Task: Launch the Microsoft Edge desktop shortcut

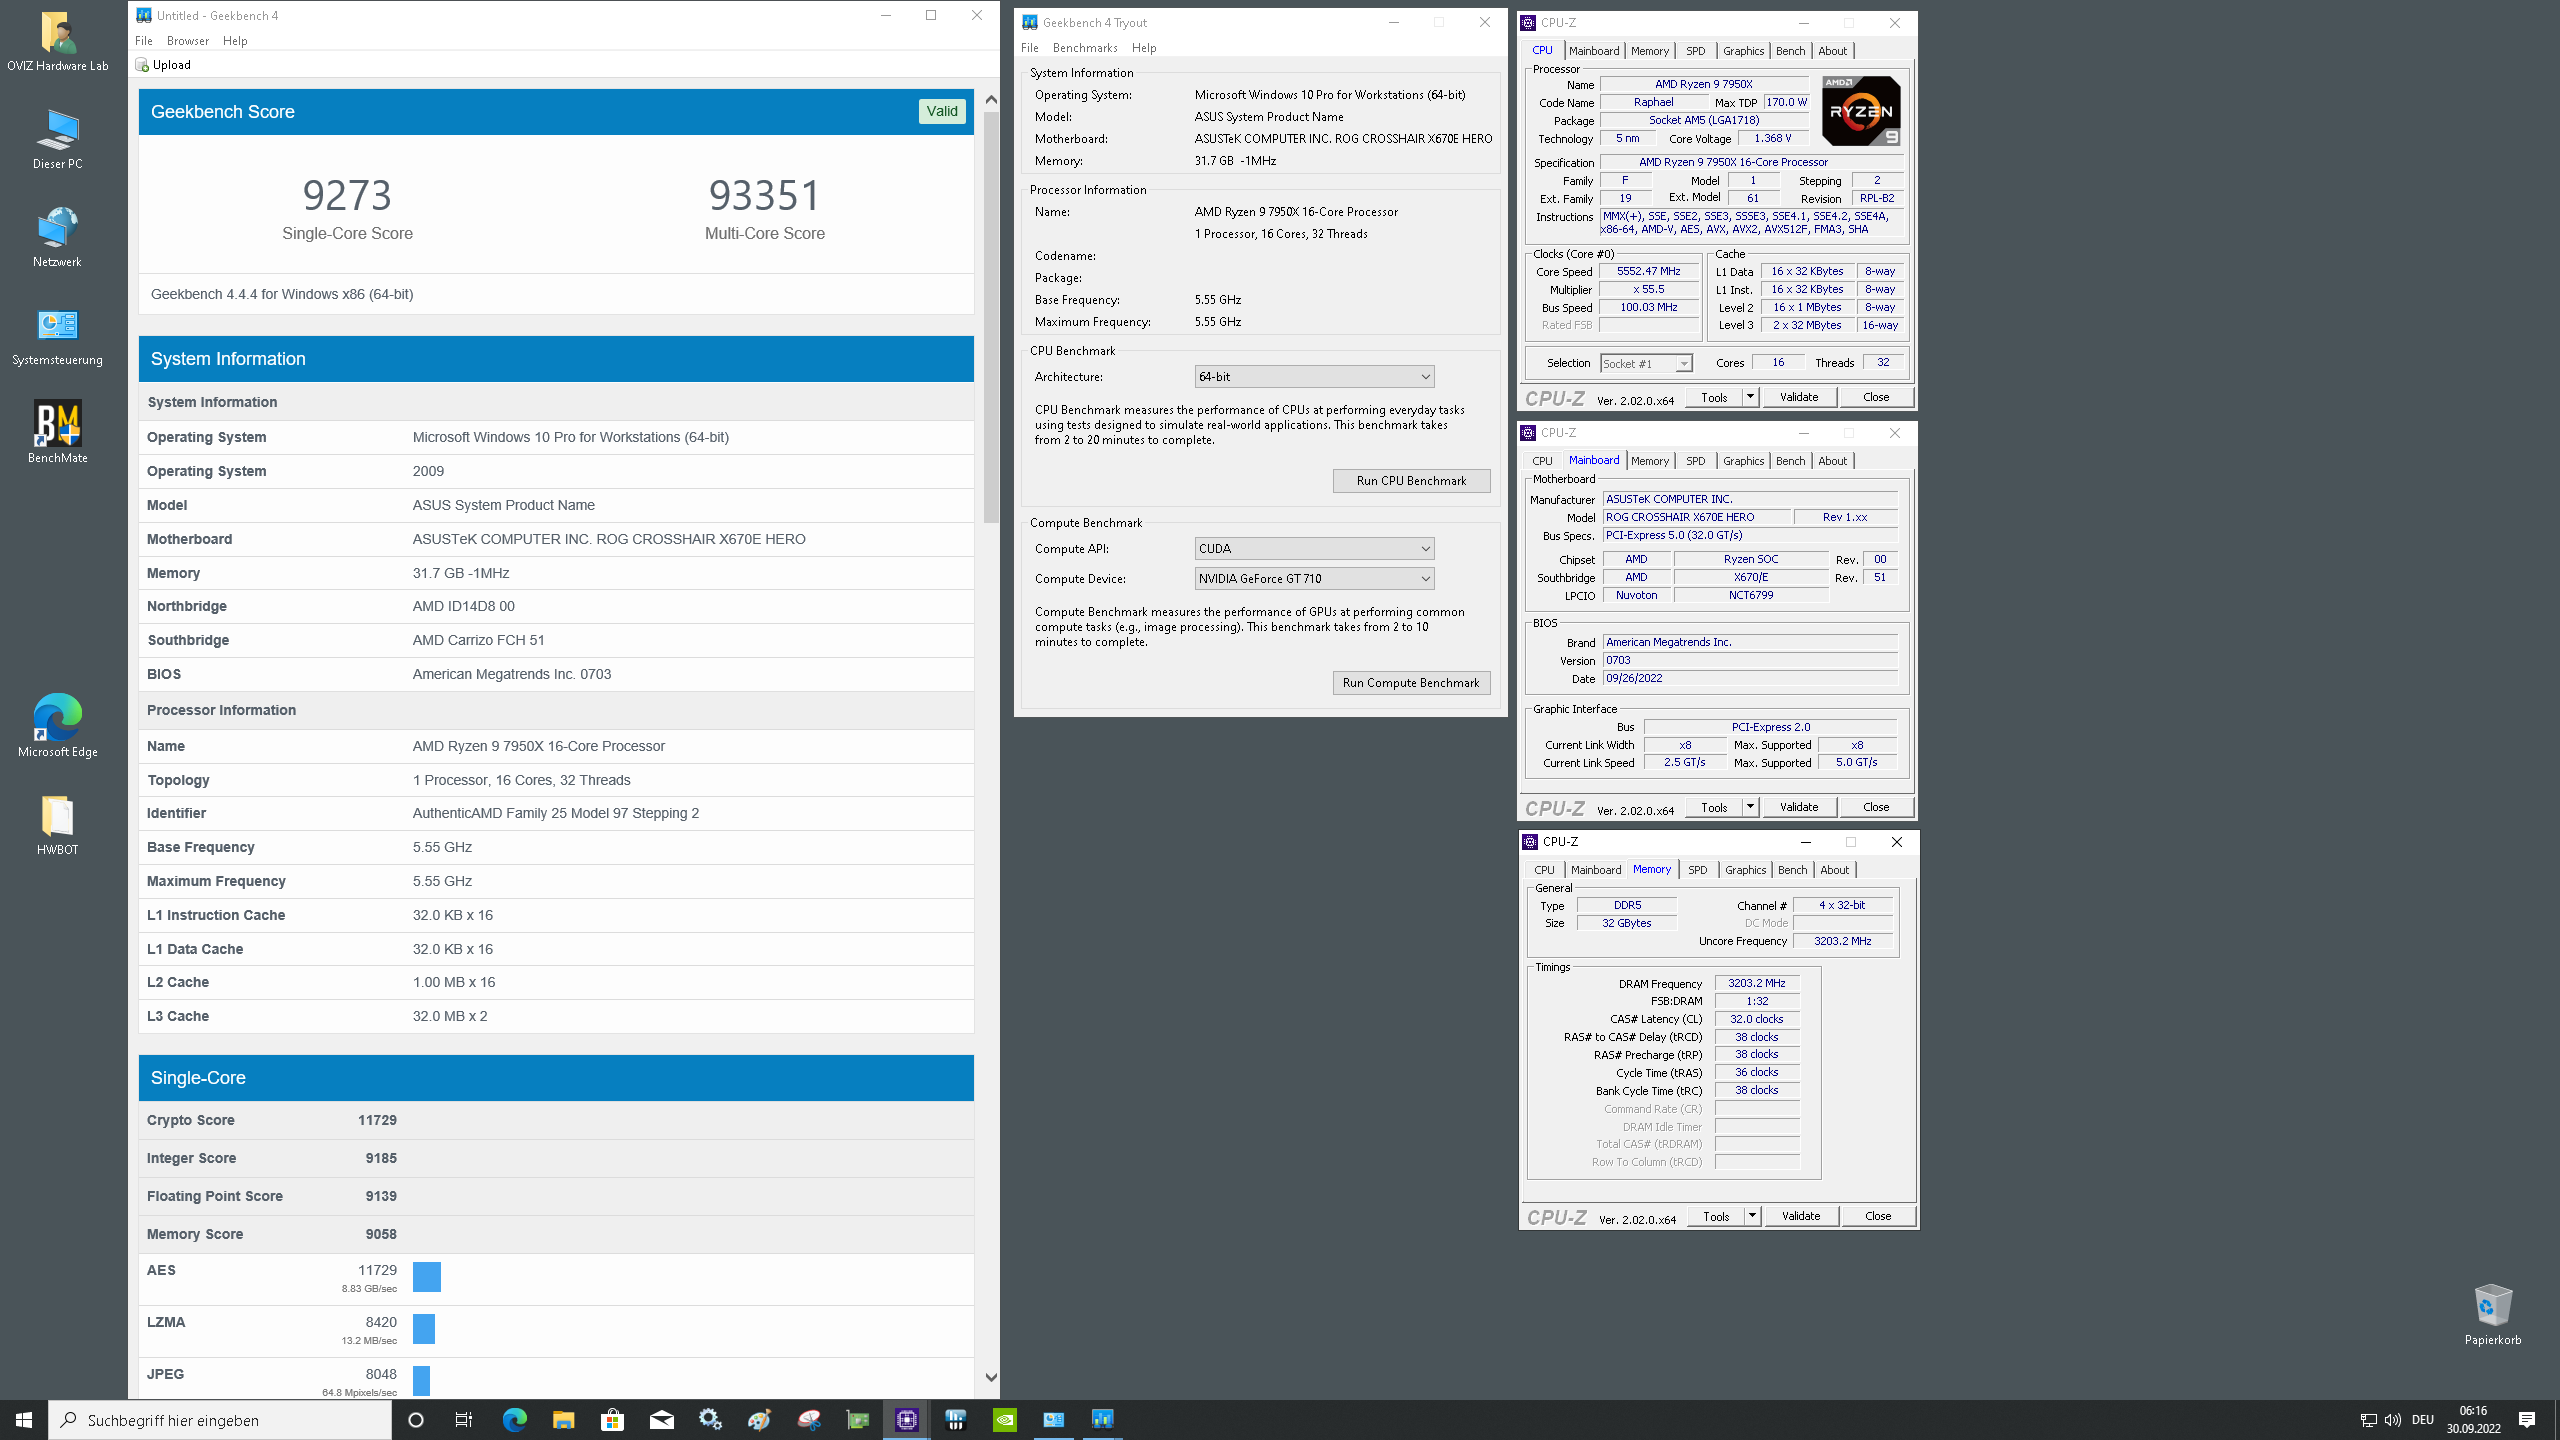Action: coord(57,727)
